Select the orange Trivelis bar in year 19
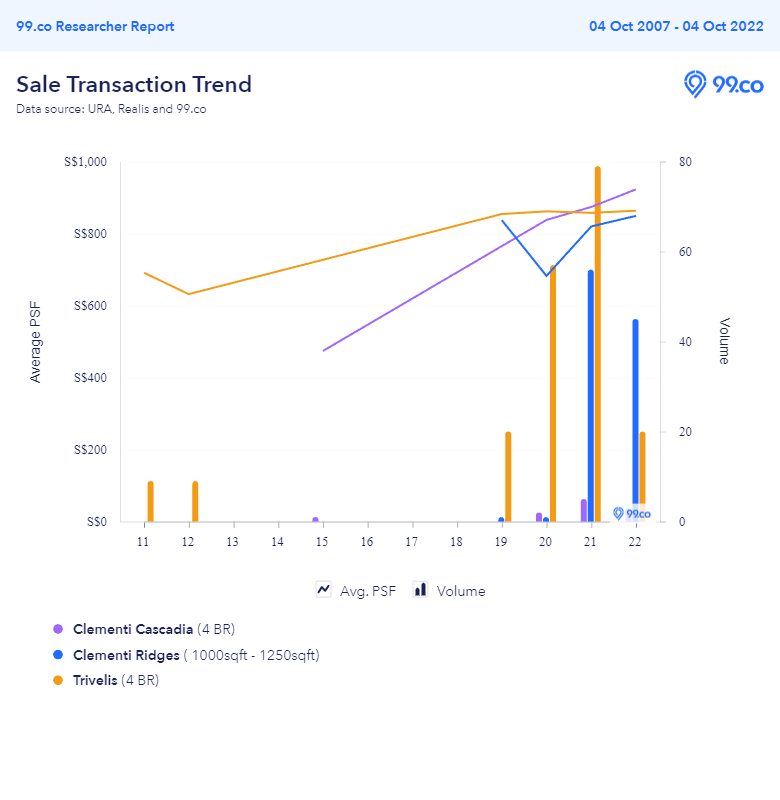The image size is (780, 800). pyautogui.click(x=508, y=477)
